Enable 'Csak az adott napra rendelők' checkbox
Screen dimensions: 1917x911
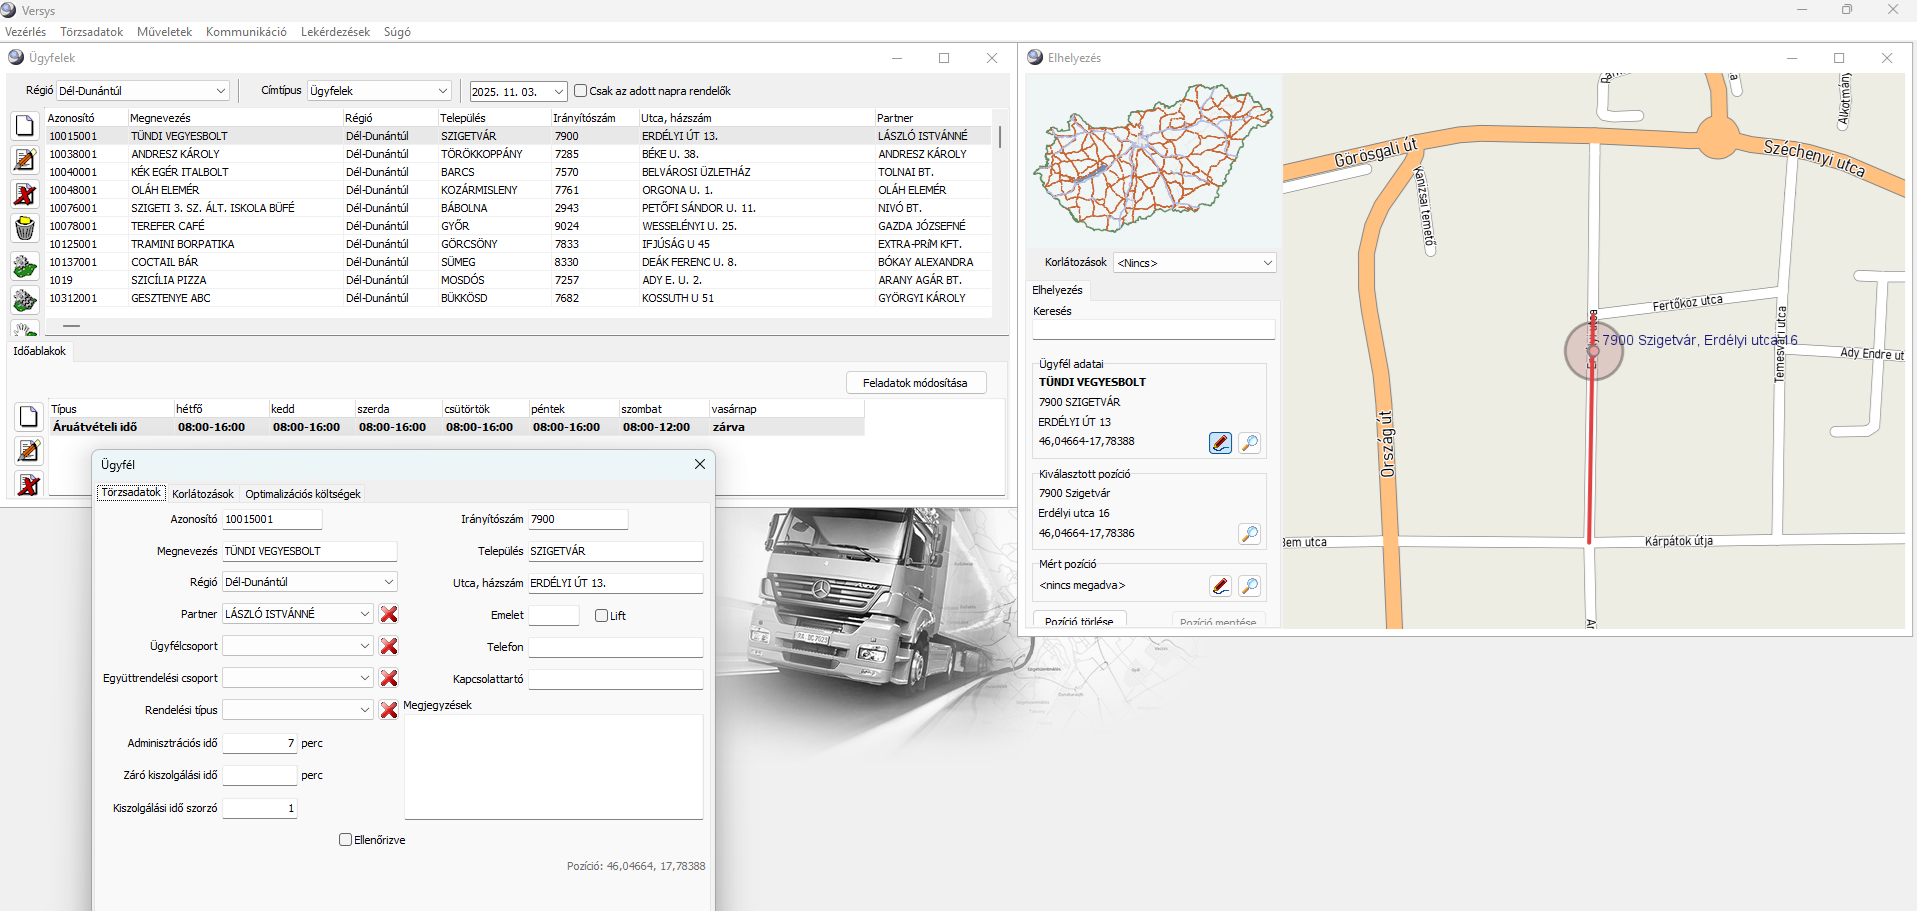point(580,91)
